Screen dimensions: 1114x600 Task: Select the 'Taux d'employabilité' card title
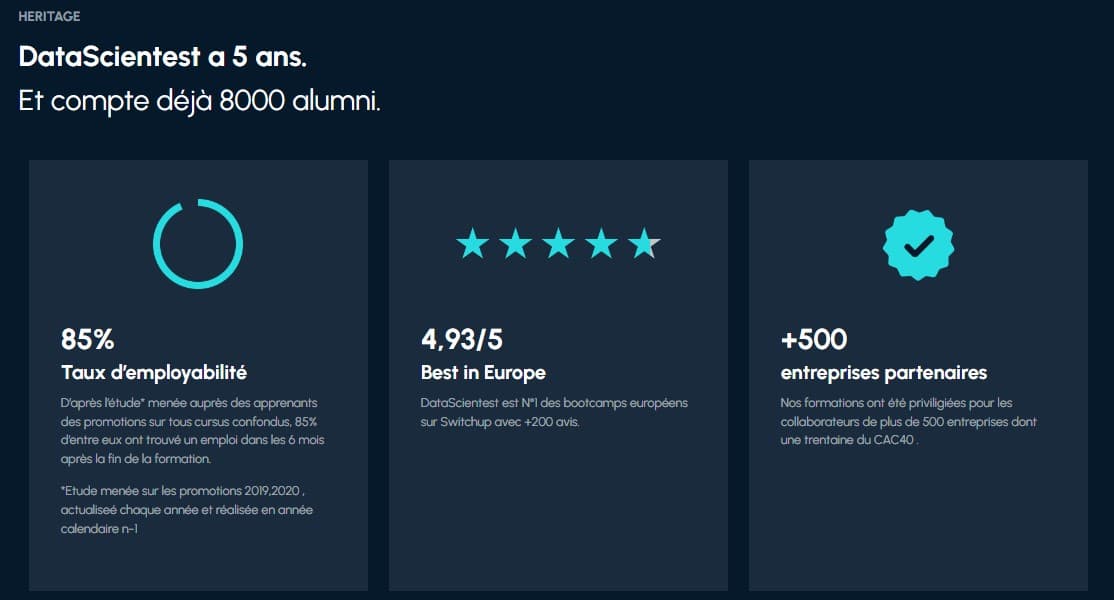pos(154,373)
